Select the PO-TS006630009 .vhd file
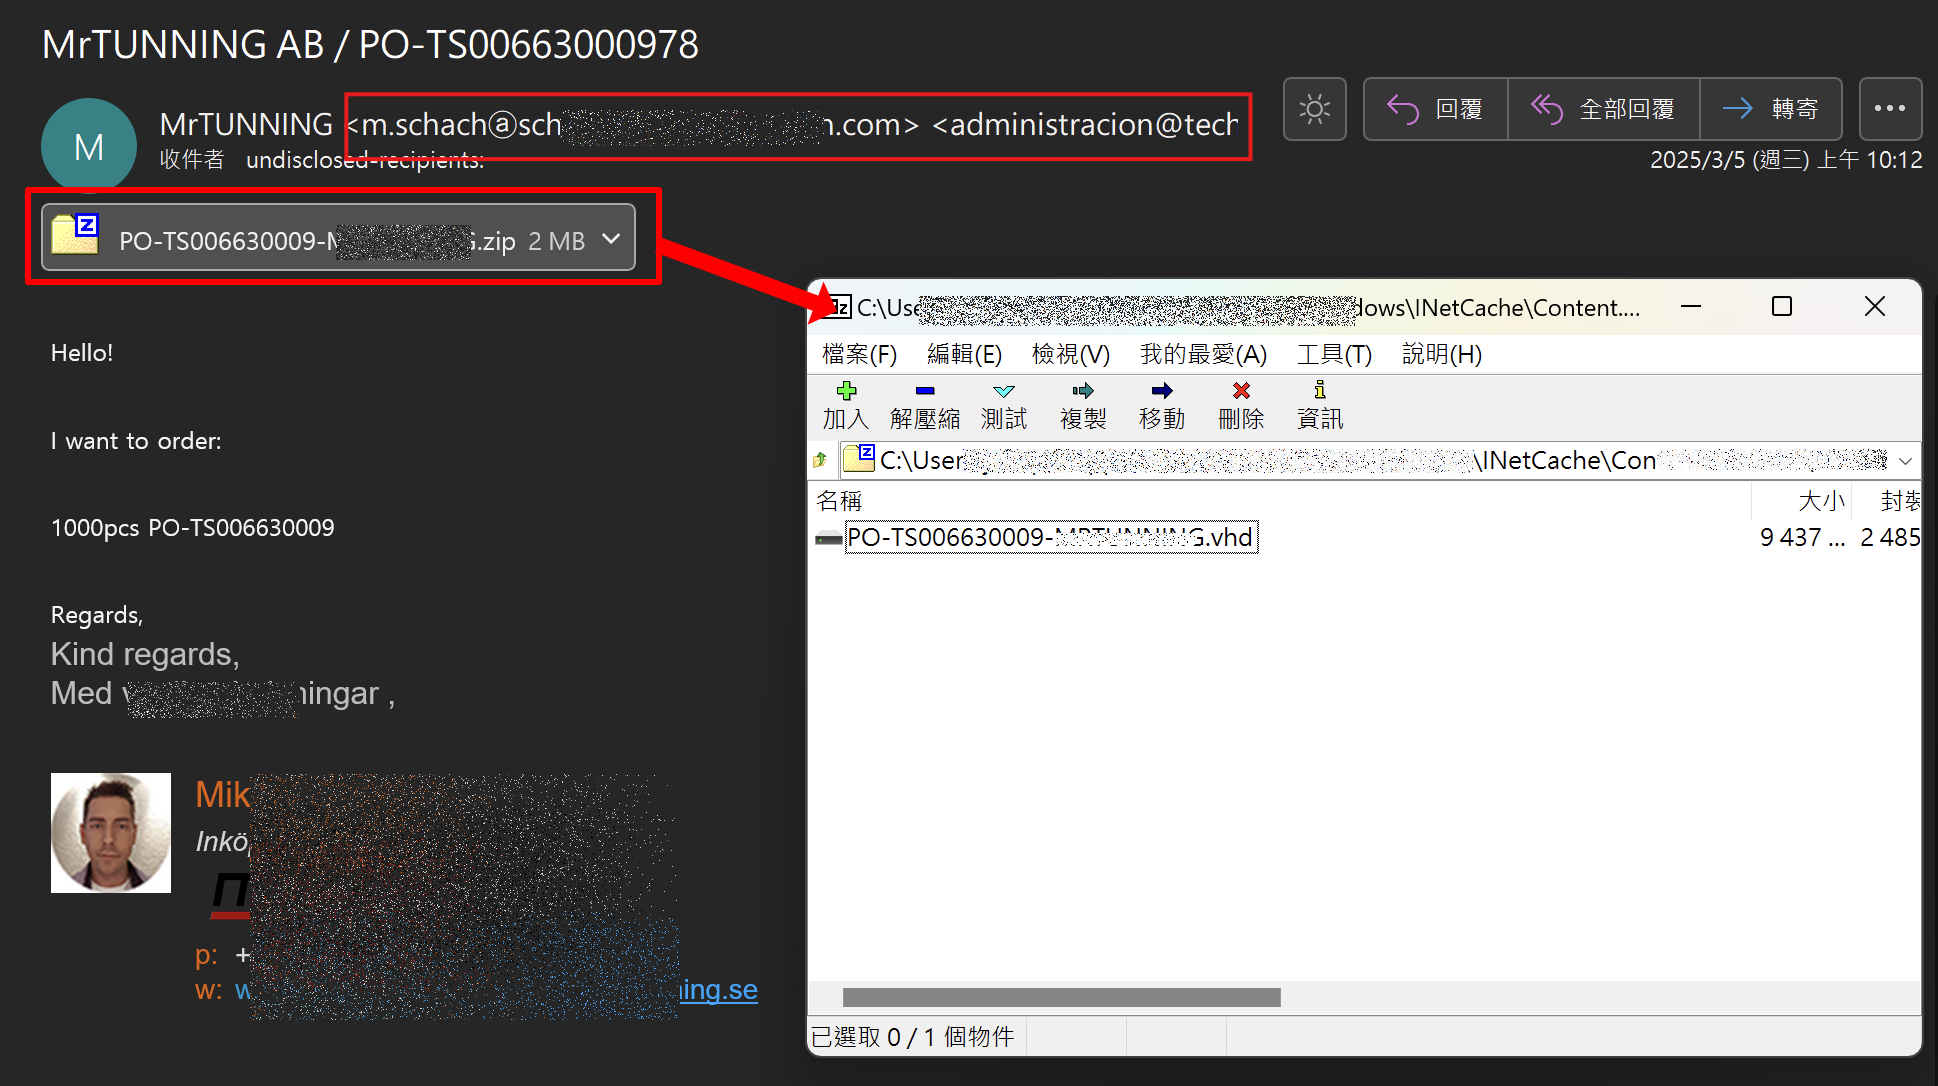 [x=1051, y=537]
